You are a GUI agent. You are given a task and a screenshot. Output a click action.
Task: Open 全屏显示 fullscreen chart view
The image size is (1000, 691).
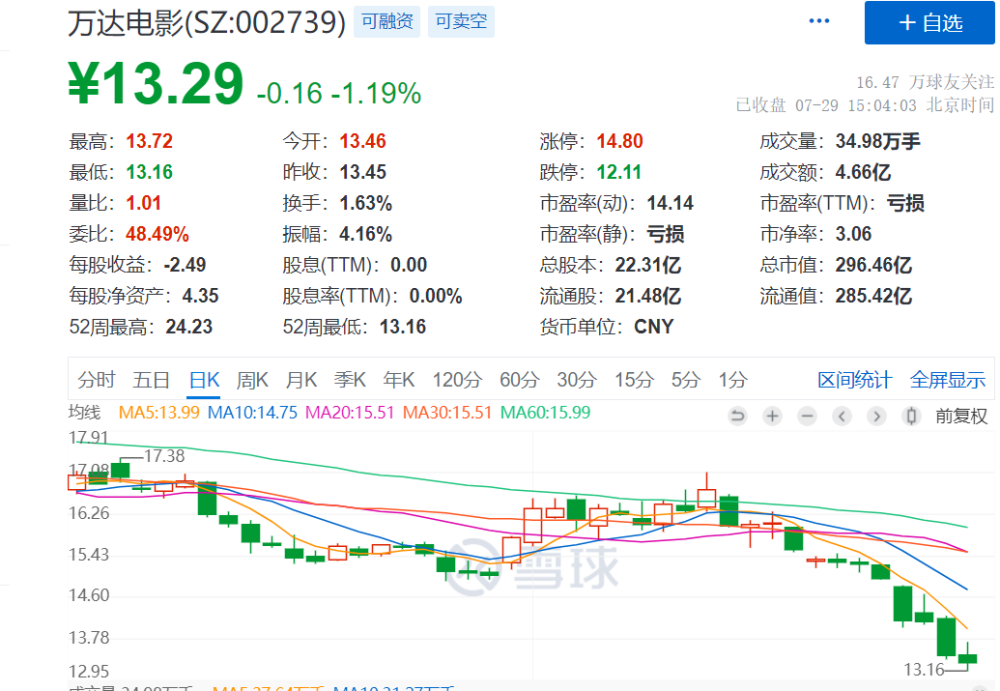pyautogui.click(x=948, y=380)
